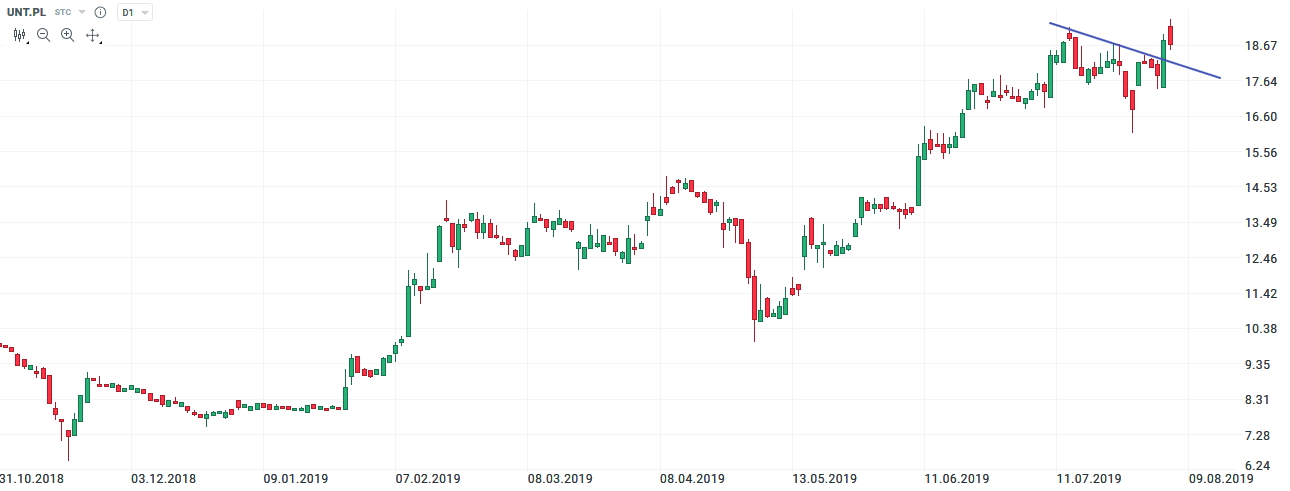The height and width of the screenshot is (491, 1290).
Task: Click the 6.24 price axis label
Action: pyautogui.click(x=1251, y=466)
